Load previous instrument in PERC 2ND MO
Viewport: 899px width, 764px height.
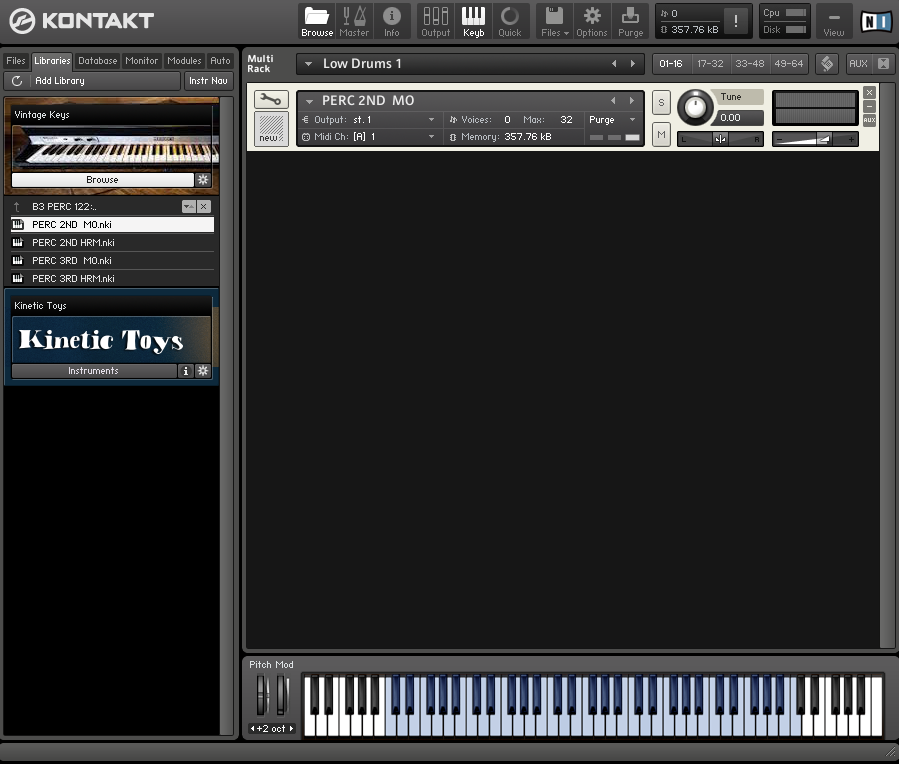coord(613,101)
